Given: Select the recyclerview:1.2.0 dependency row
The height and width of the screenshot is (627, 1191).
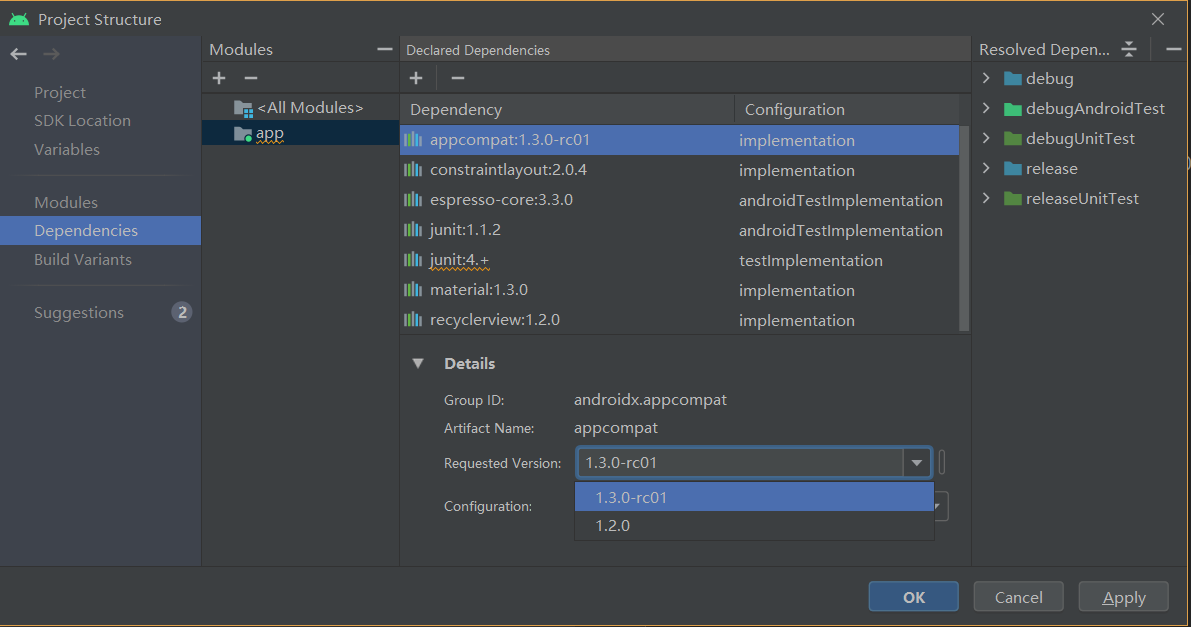Looking at the screenshot, I should pyautogui.click(x=680, y=320).
